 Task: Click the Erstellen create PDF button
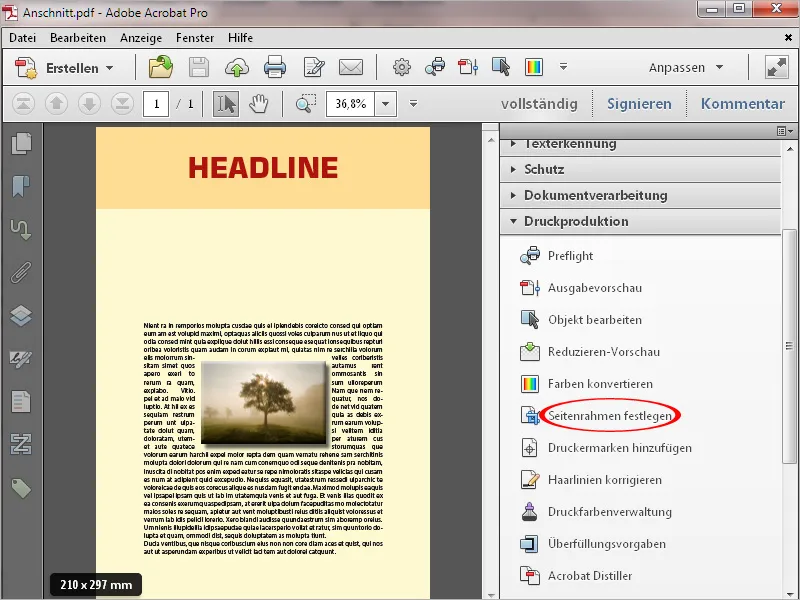(x=64, y=68)
